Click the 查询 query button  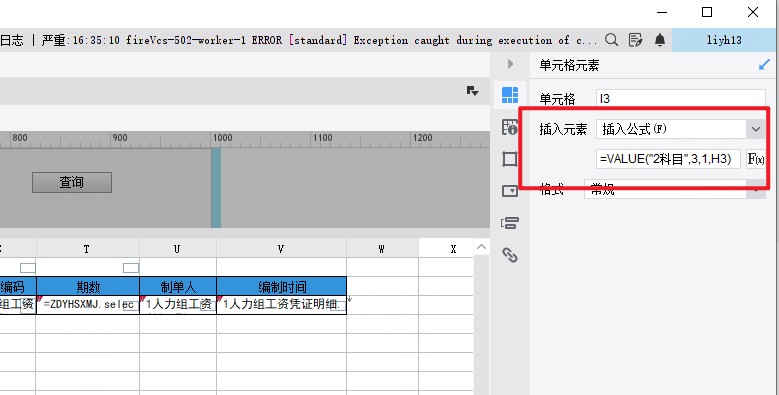[72, 182]
